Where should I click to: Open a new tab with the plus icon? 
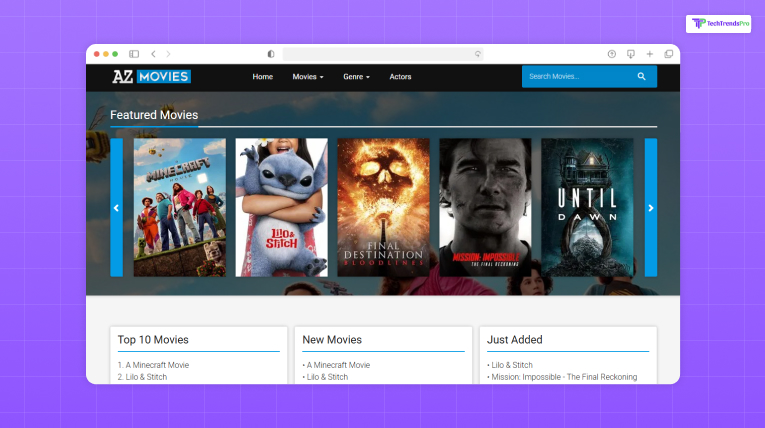(650, 54)
